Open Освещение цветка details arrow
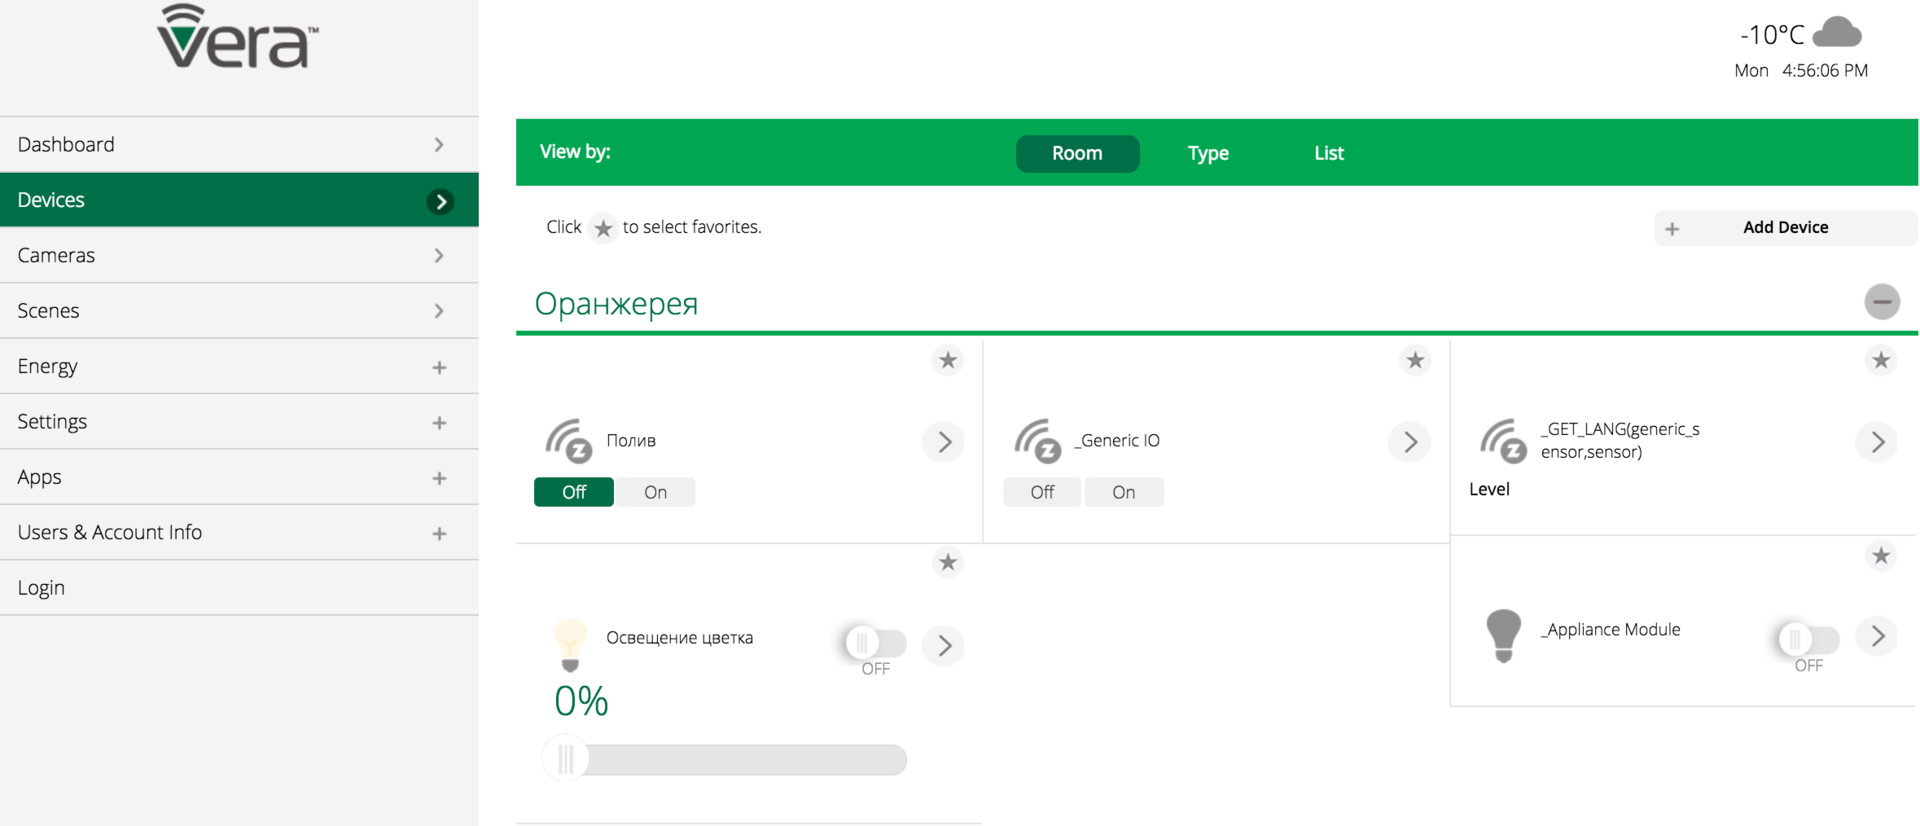Viewport: 1920px width, 826px height. (x=944, y=646)
